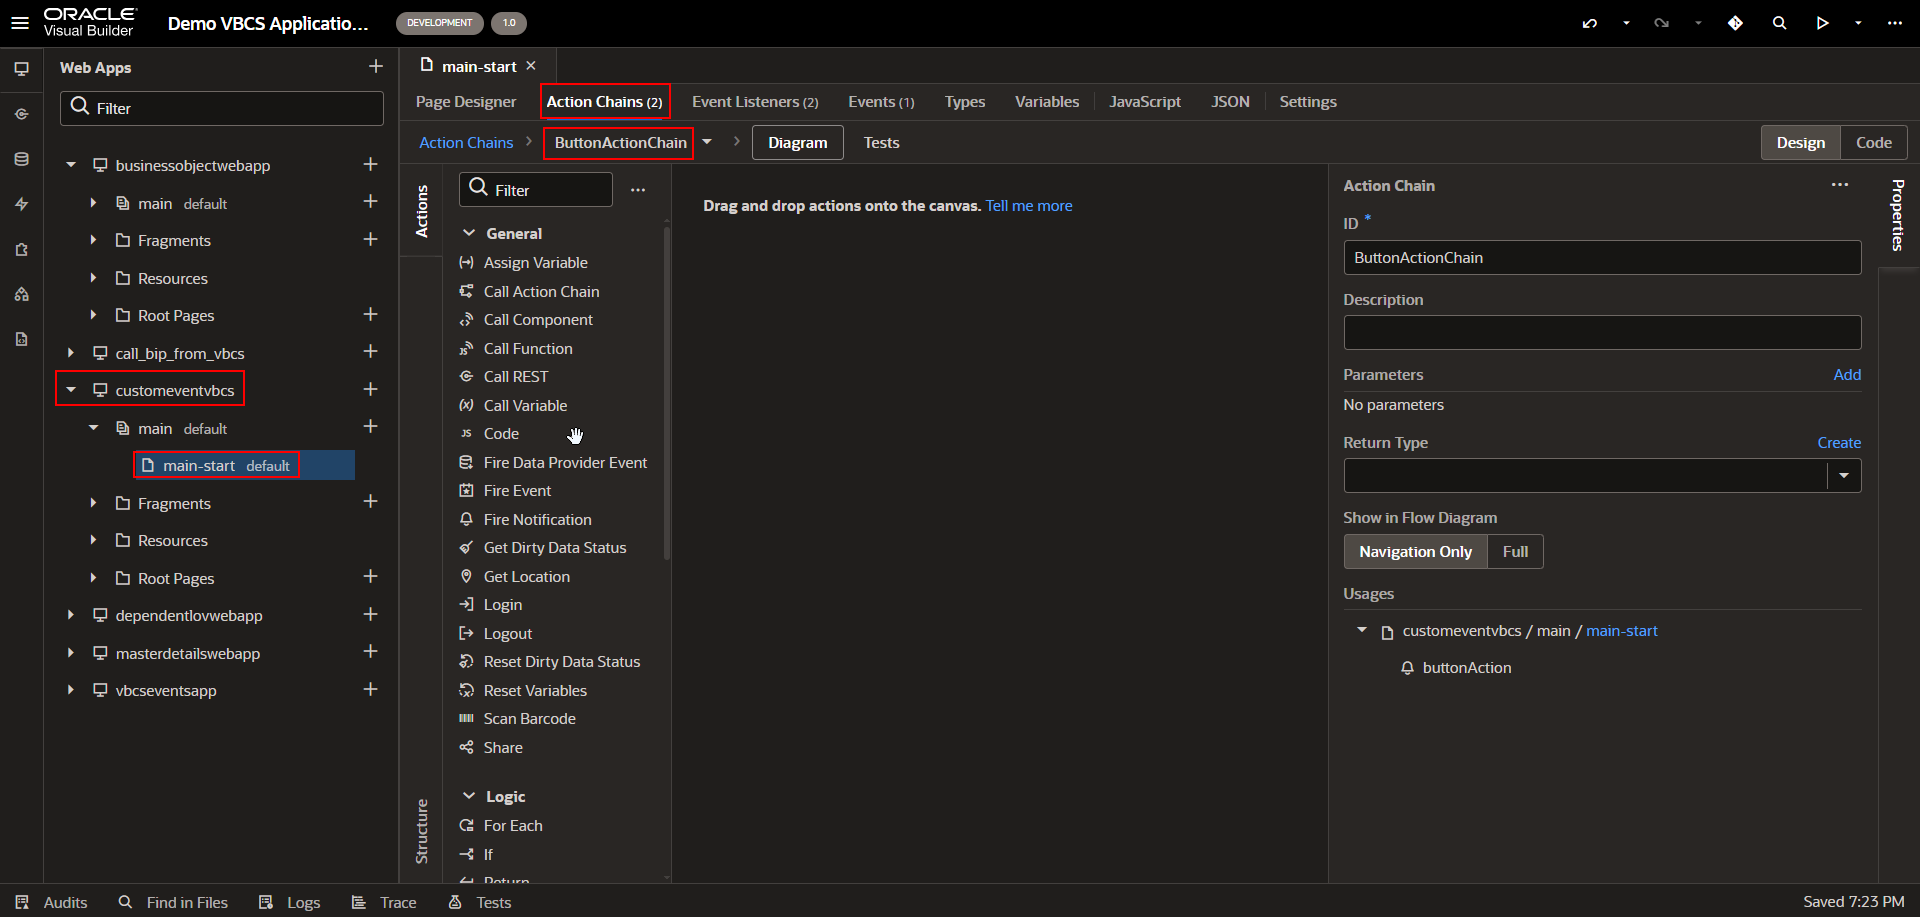Open the header three-dots overflow menu
This screenshot has width=1920, height=917.
1894,22
